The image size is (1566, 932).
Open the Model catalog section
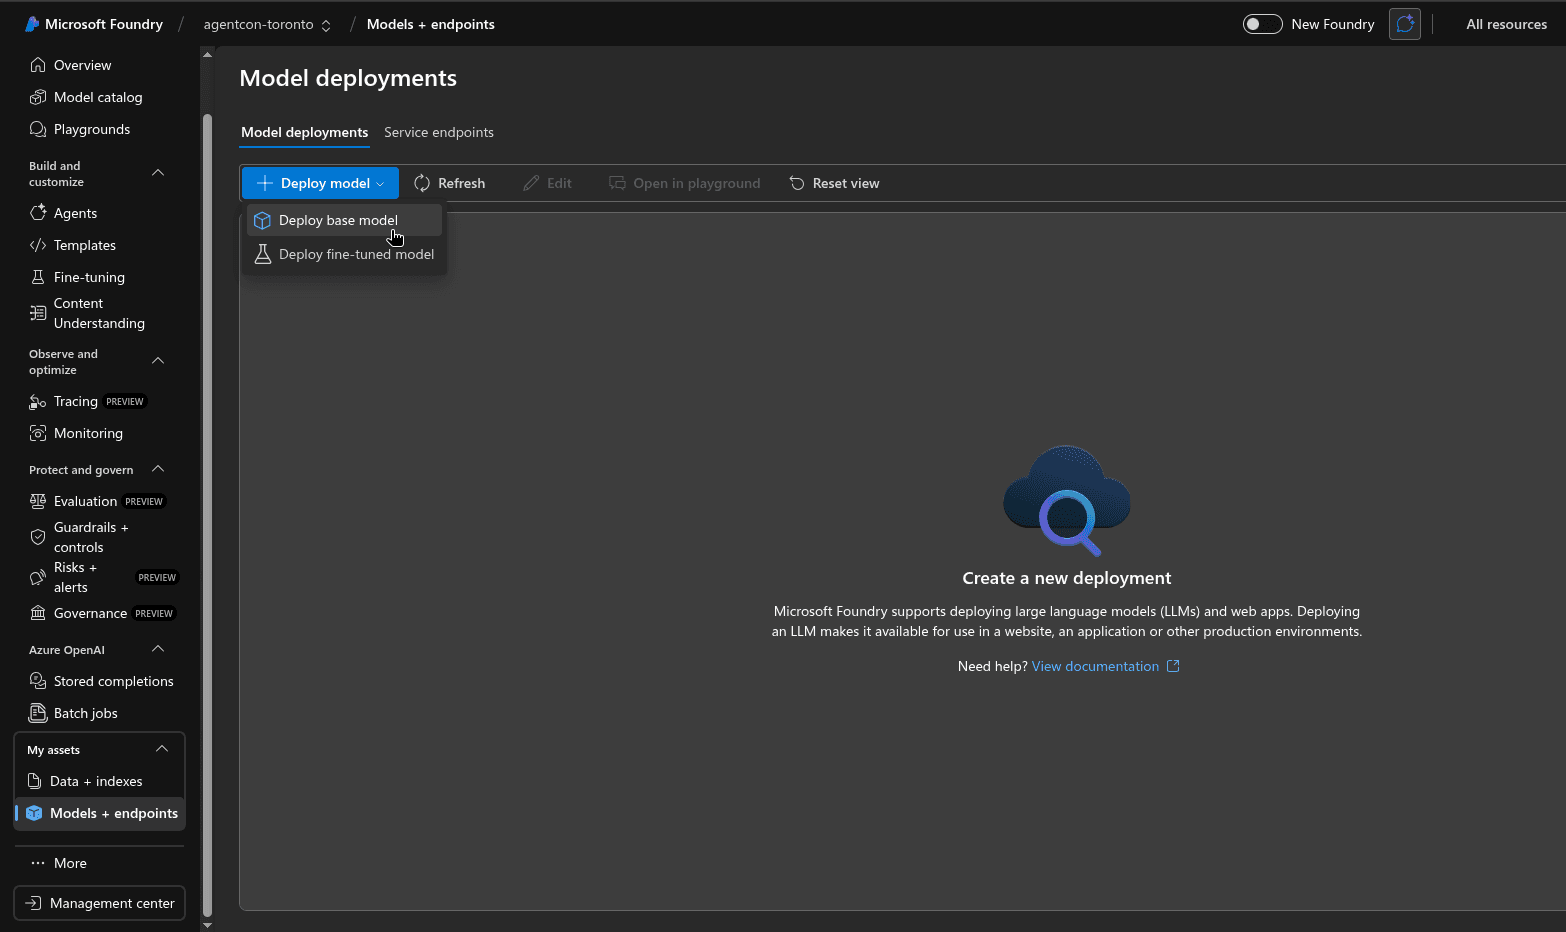tap(96, 96)
